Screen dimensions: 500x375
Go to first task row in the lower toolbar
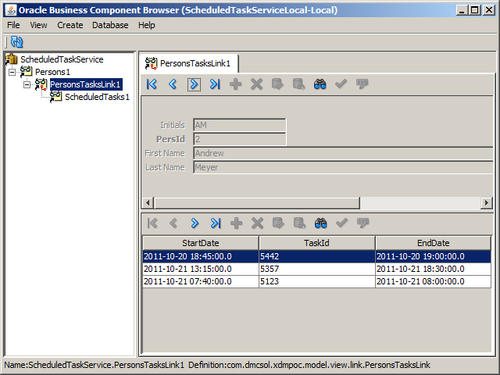152,223
